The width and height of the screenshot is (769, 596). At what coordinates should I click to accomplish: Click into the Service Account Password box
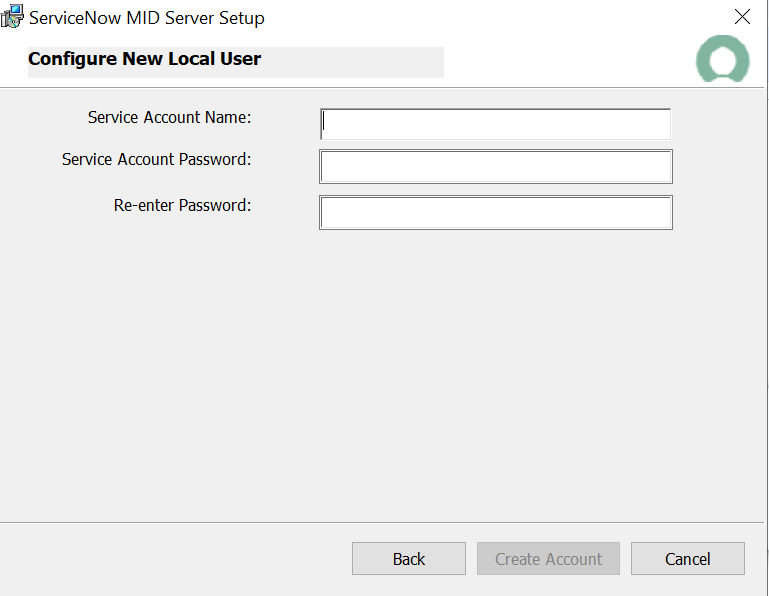click(496, 167)
